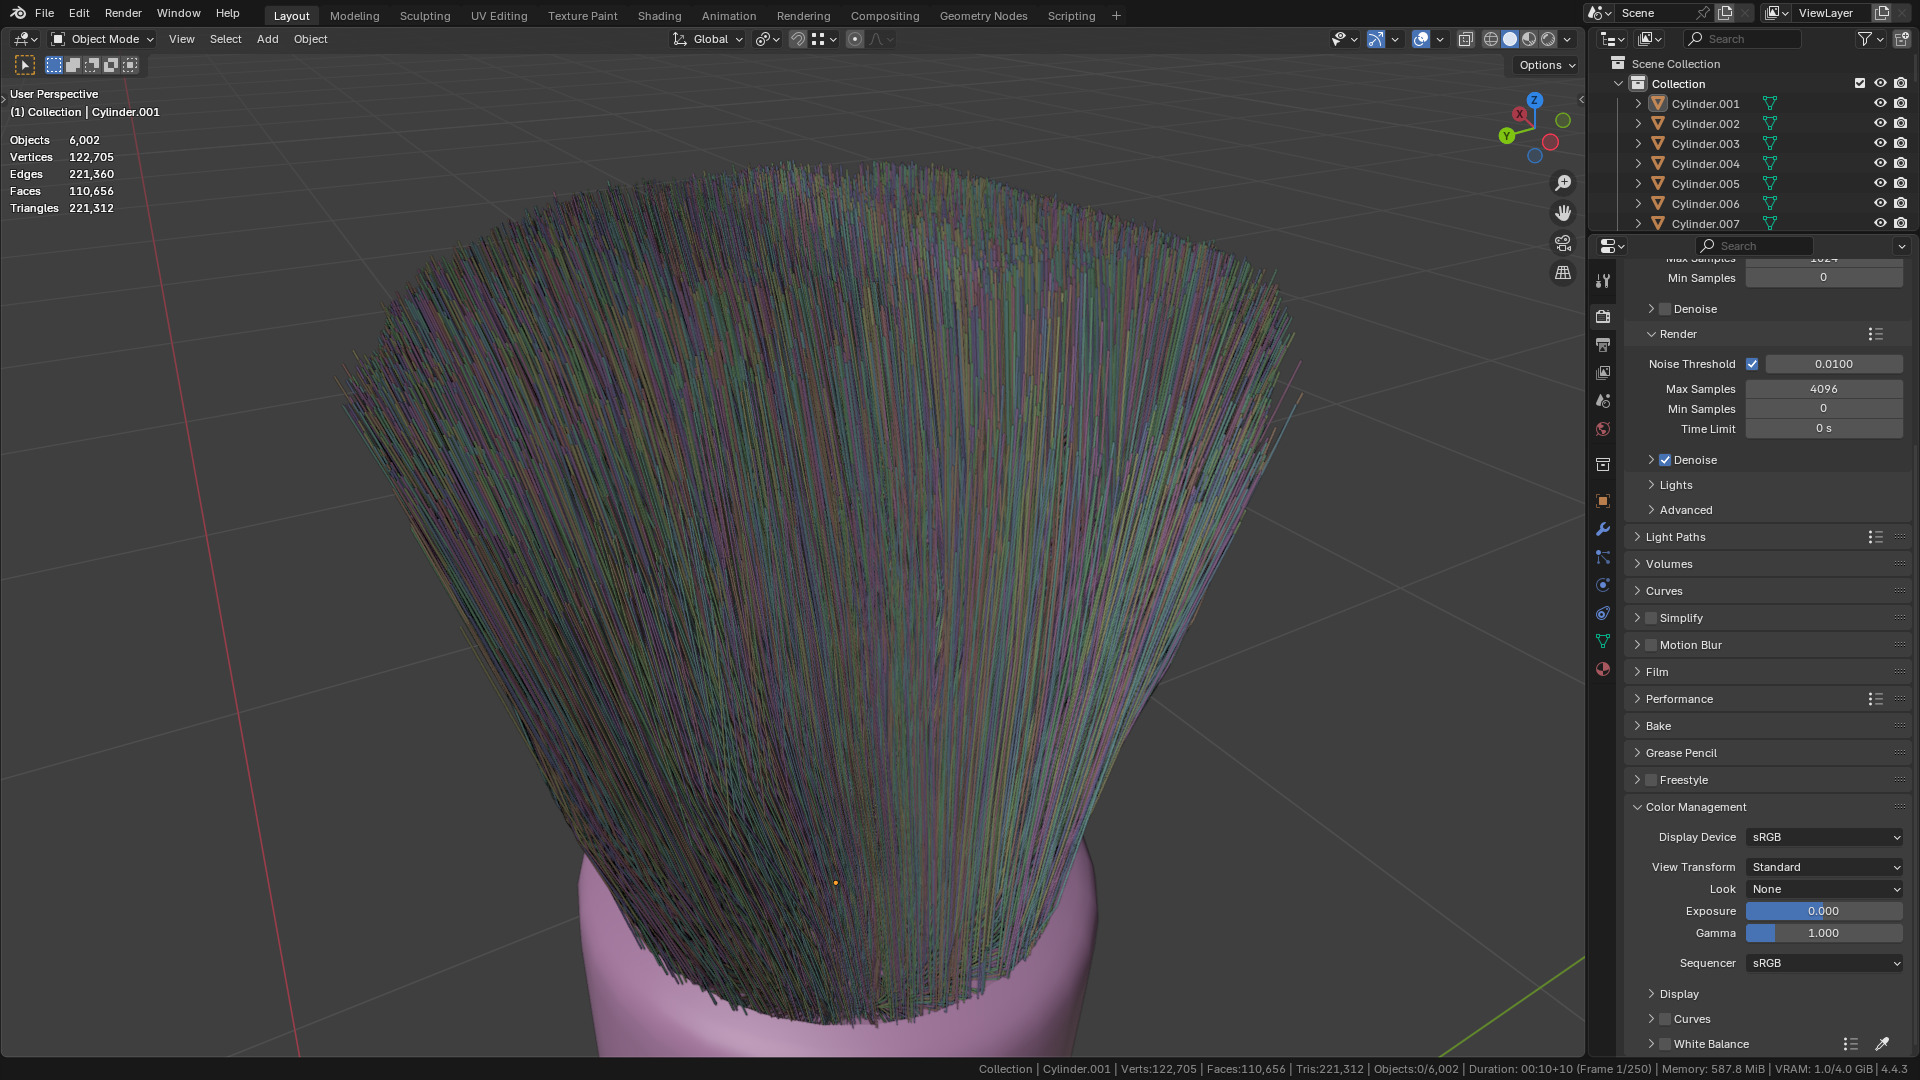The height and width of the screenshot is (1080, 1920).
Task: Toggle the camera view gizmo
Action: coord(1563,243)
